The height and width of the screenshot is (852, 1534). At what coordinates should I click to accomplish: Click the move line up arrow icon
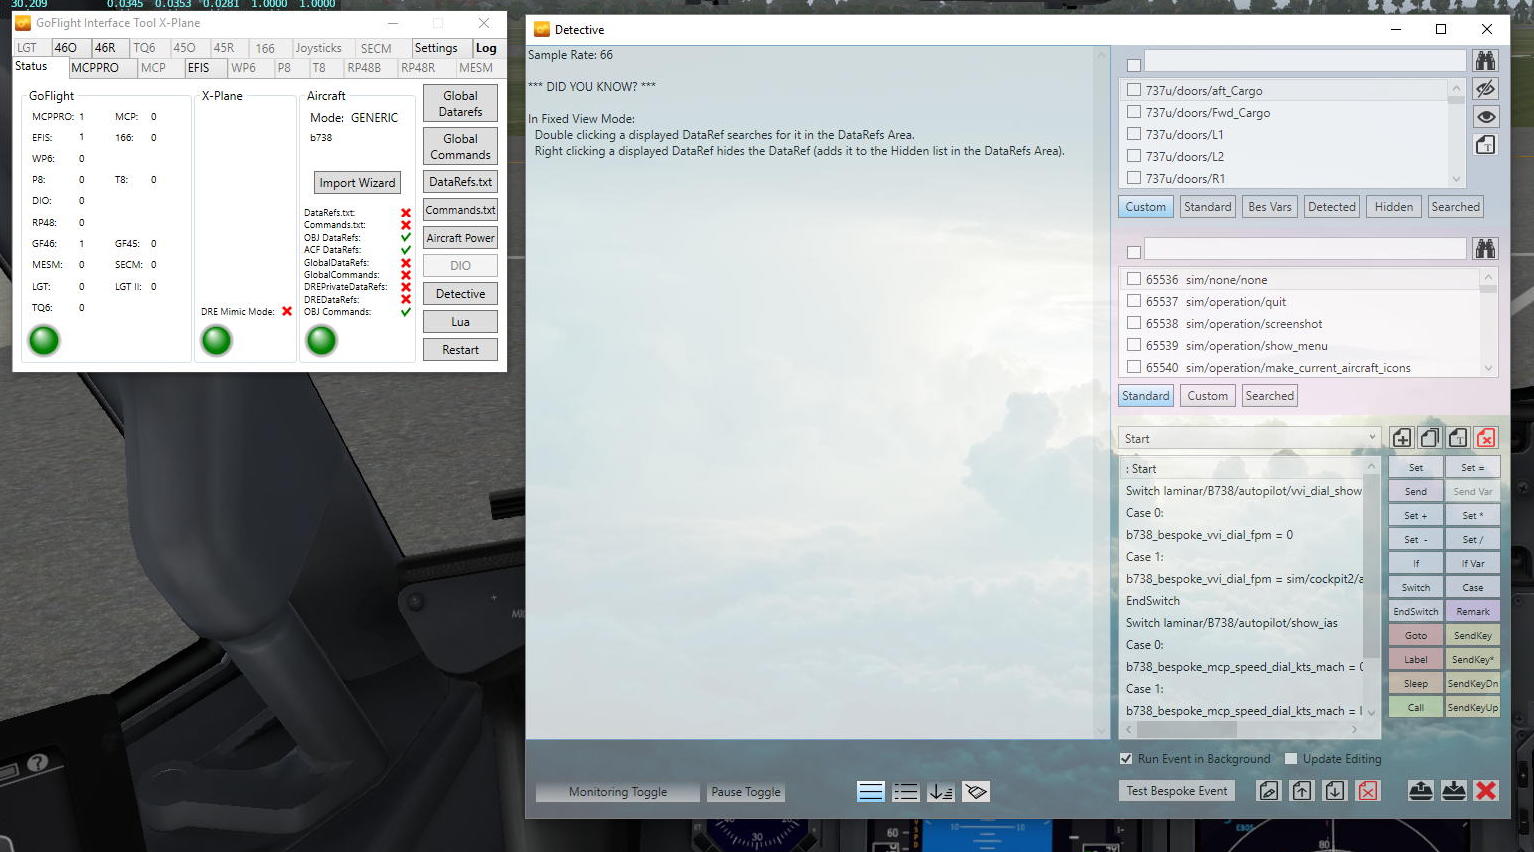coord(1301,791)
